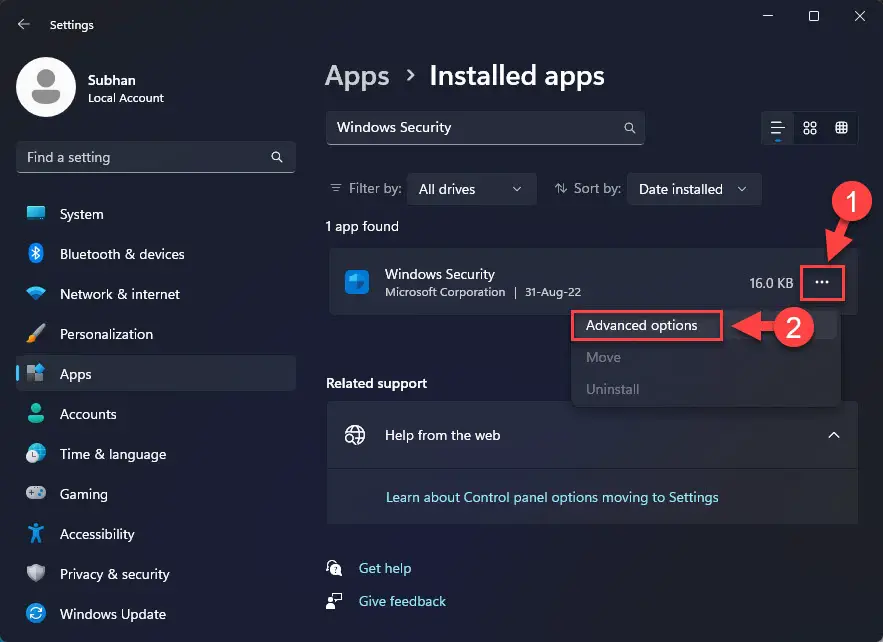Open the Filter by All drives dropdown
Screen dimensions: 883x642
[471, 189]
